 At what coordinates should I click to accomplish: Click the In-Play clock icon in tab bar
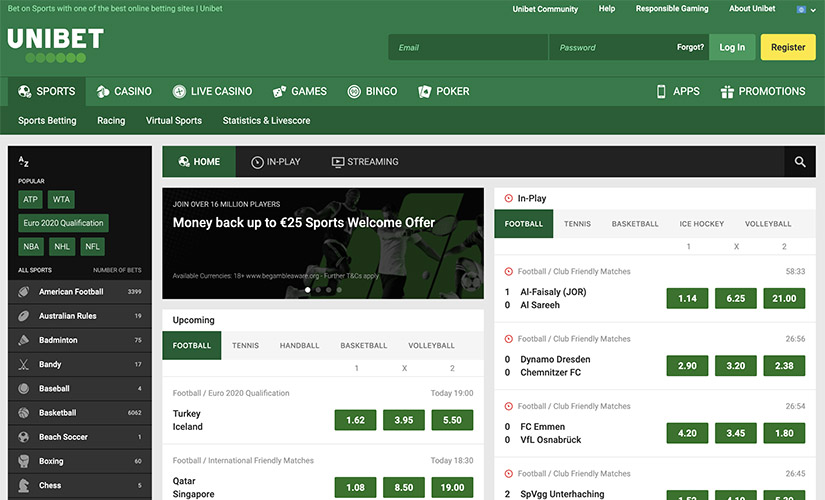tap(257, 162)
